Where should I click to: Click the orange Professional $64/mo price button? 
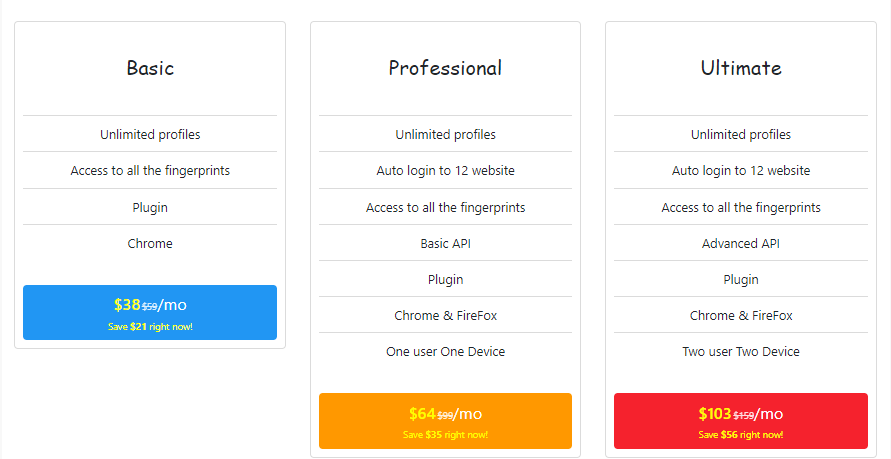pyautogui.click(x=446, y=421)
